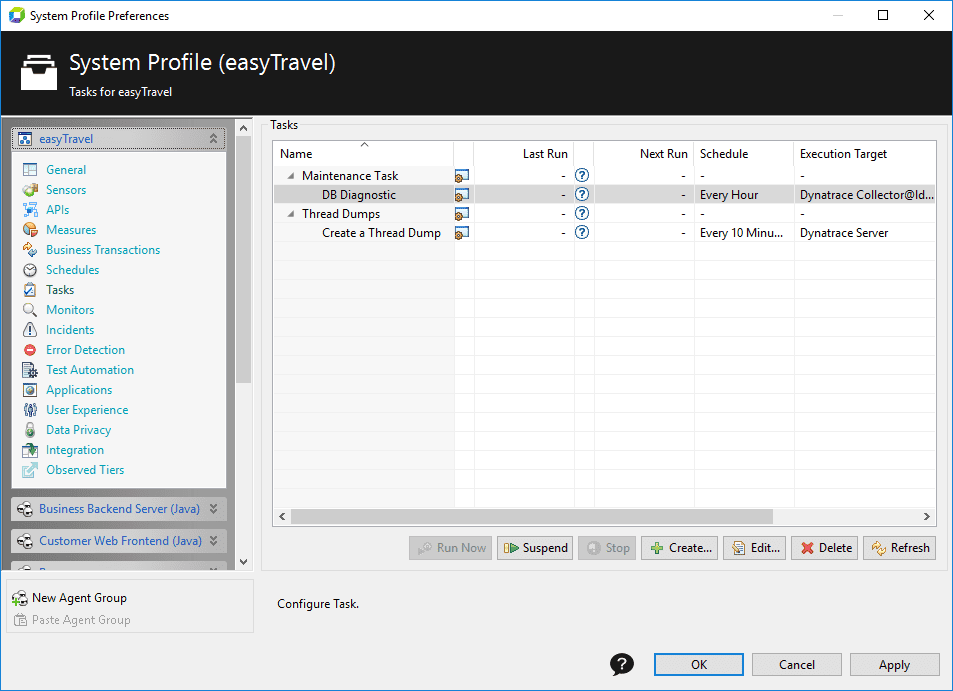This screenshot has height=691, width=953.
Task: Click Create... to add a task
Action: click(679, 548)
